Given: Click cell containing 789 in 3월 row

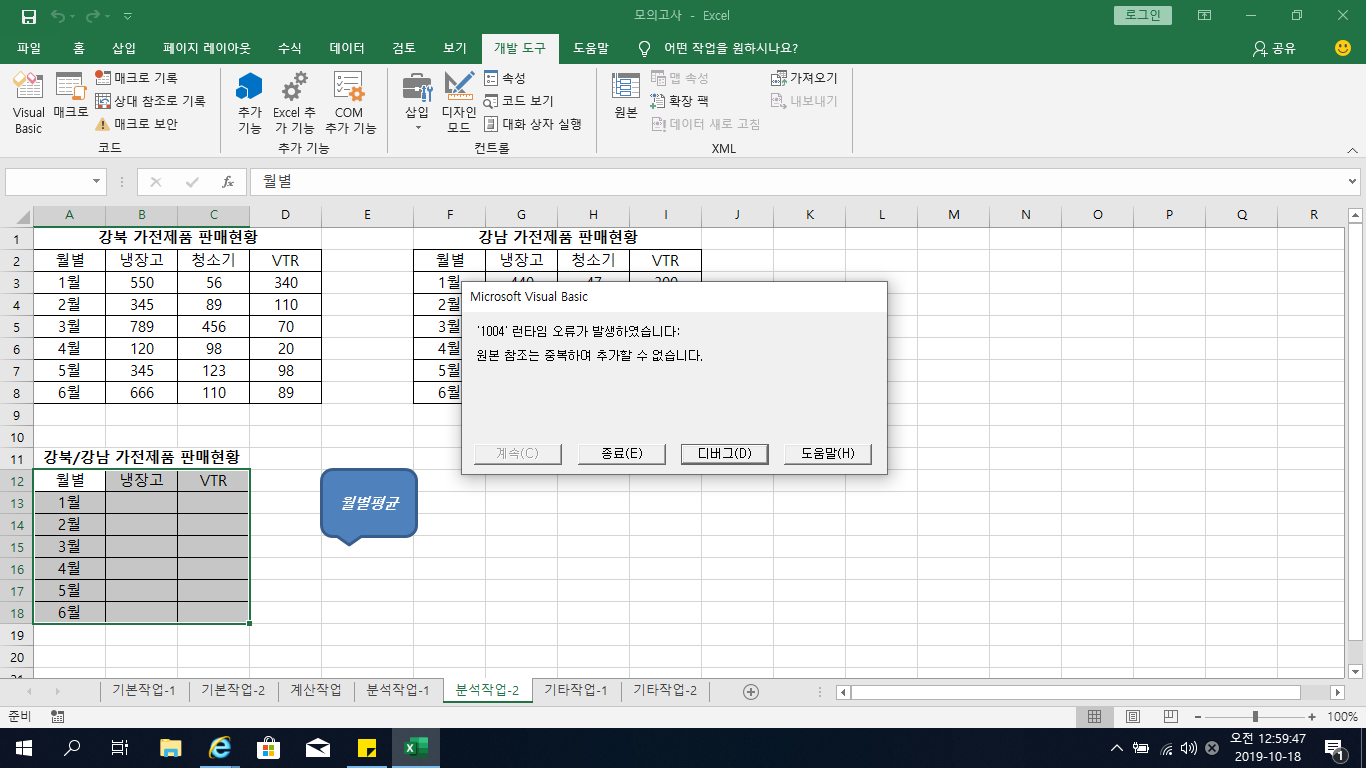Looking at the screenshot, I should 142,326.
